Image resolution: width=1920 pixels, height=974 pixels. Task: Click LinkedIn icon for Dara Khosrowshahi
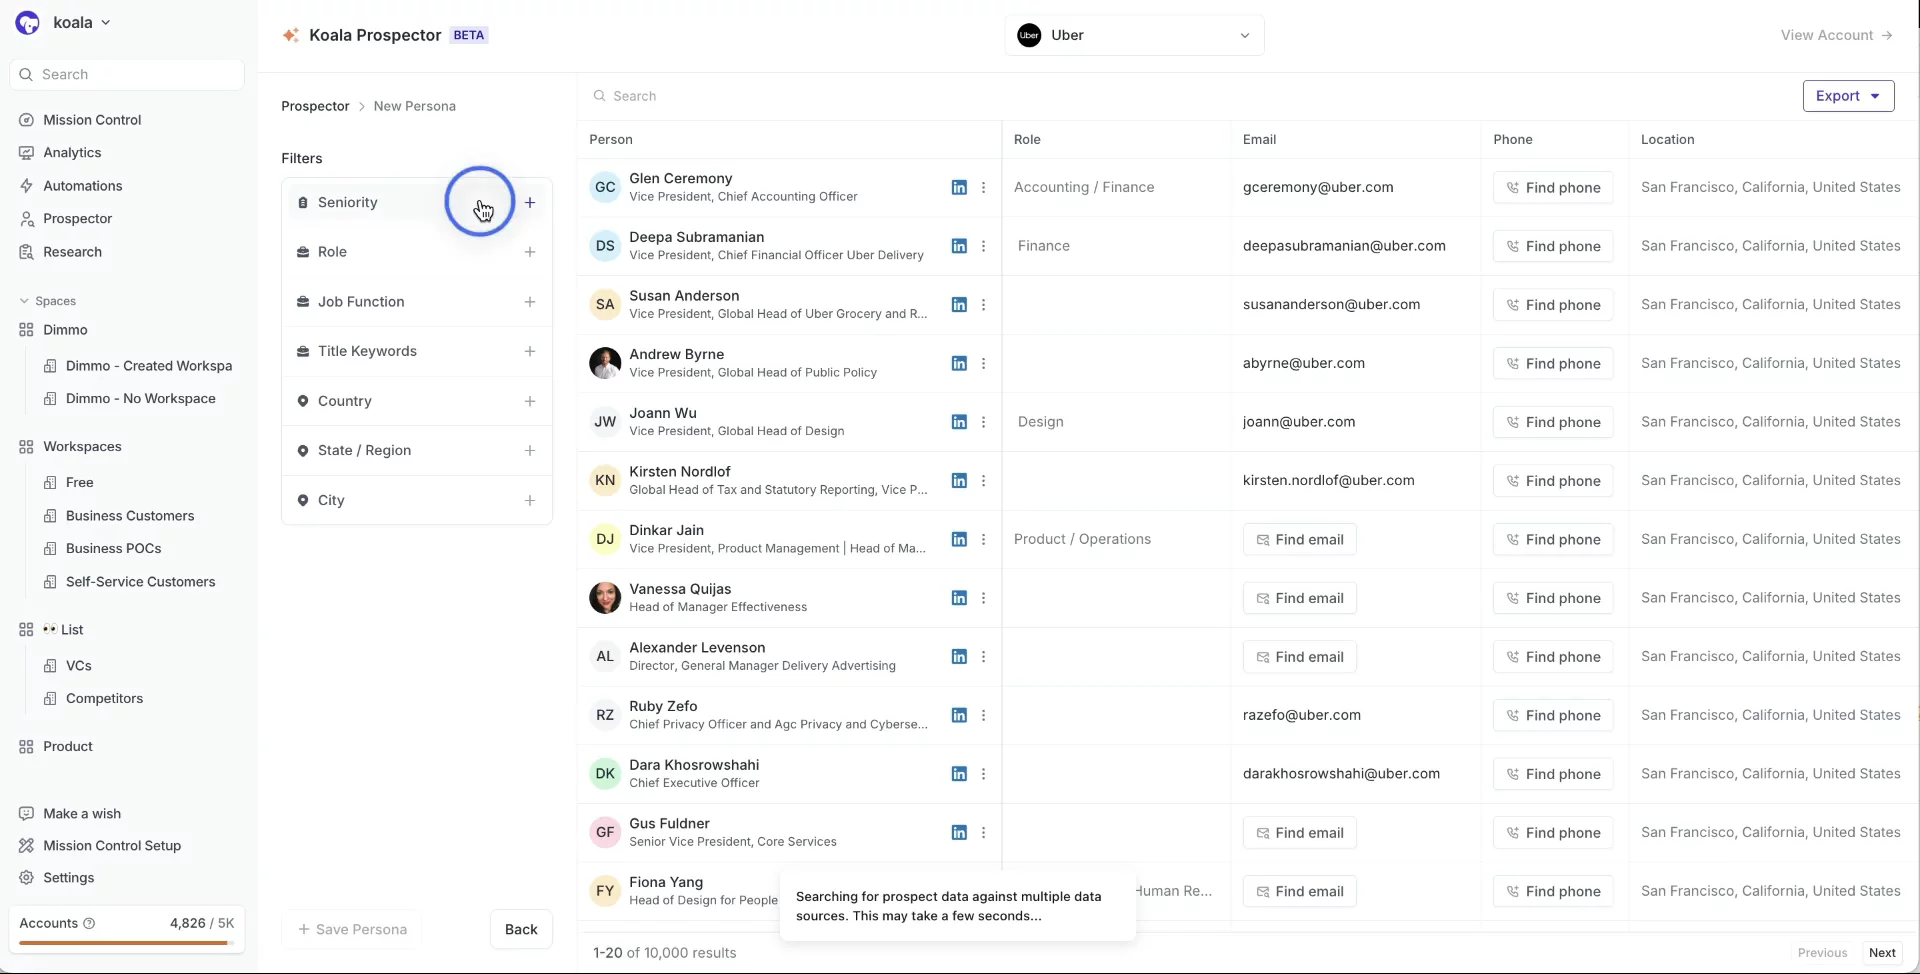(x=958, y=774)
